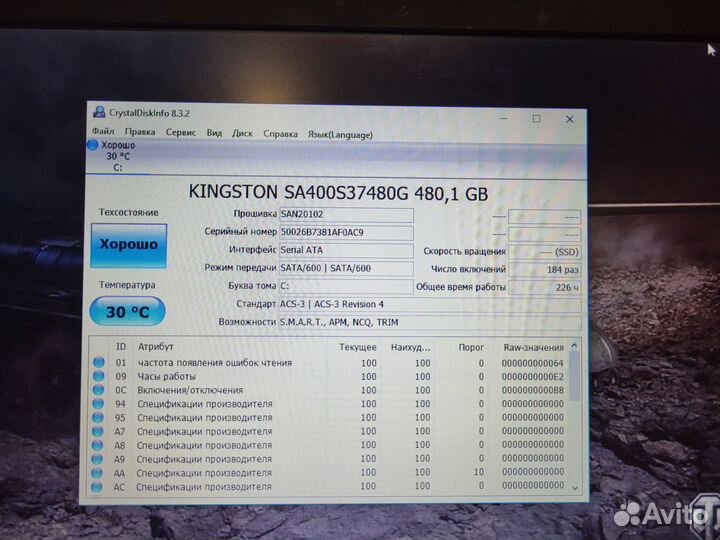Click raw value 0000000000E2
This screenshot has height=540, width=720.
click(x=532, y=377)
